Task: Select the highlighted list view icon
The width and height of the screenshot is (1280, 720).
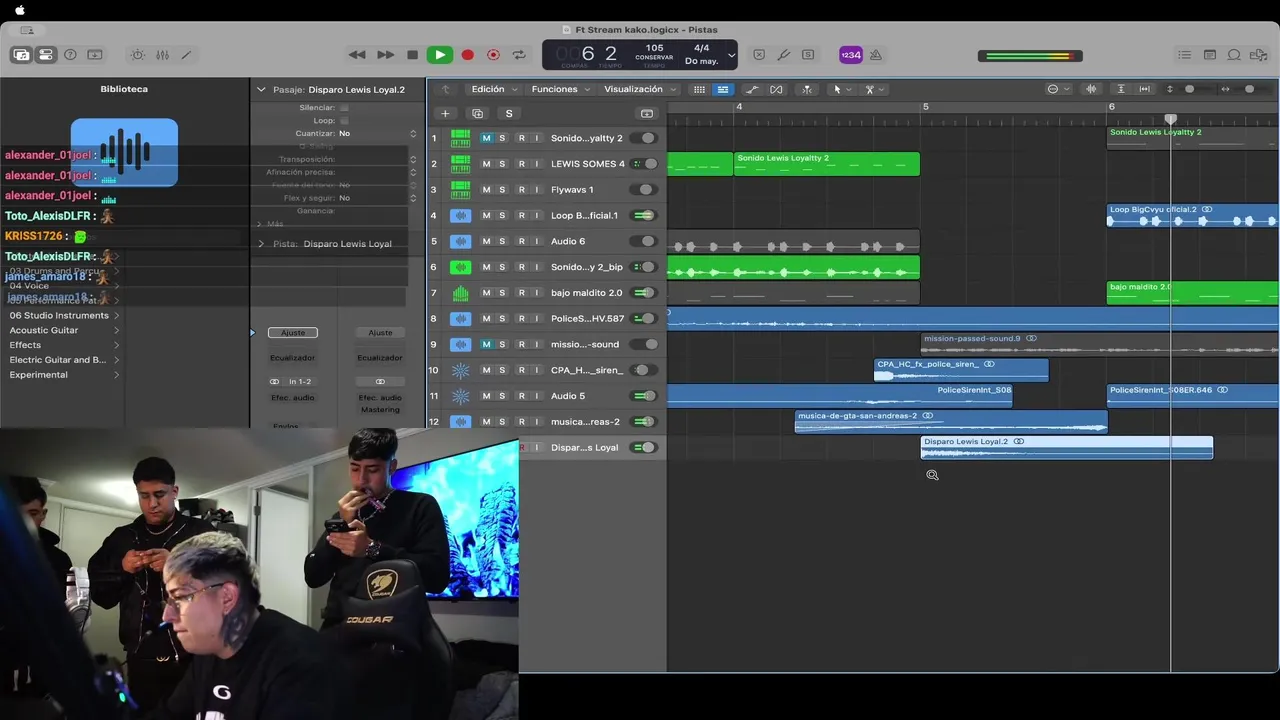Action: [x=722, y=89]
